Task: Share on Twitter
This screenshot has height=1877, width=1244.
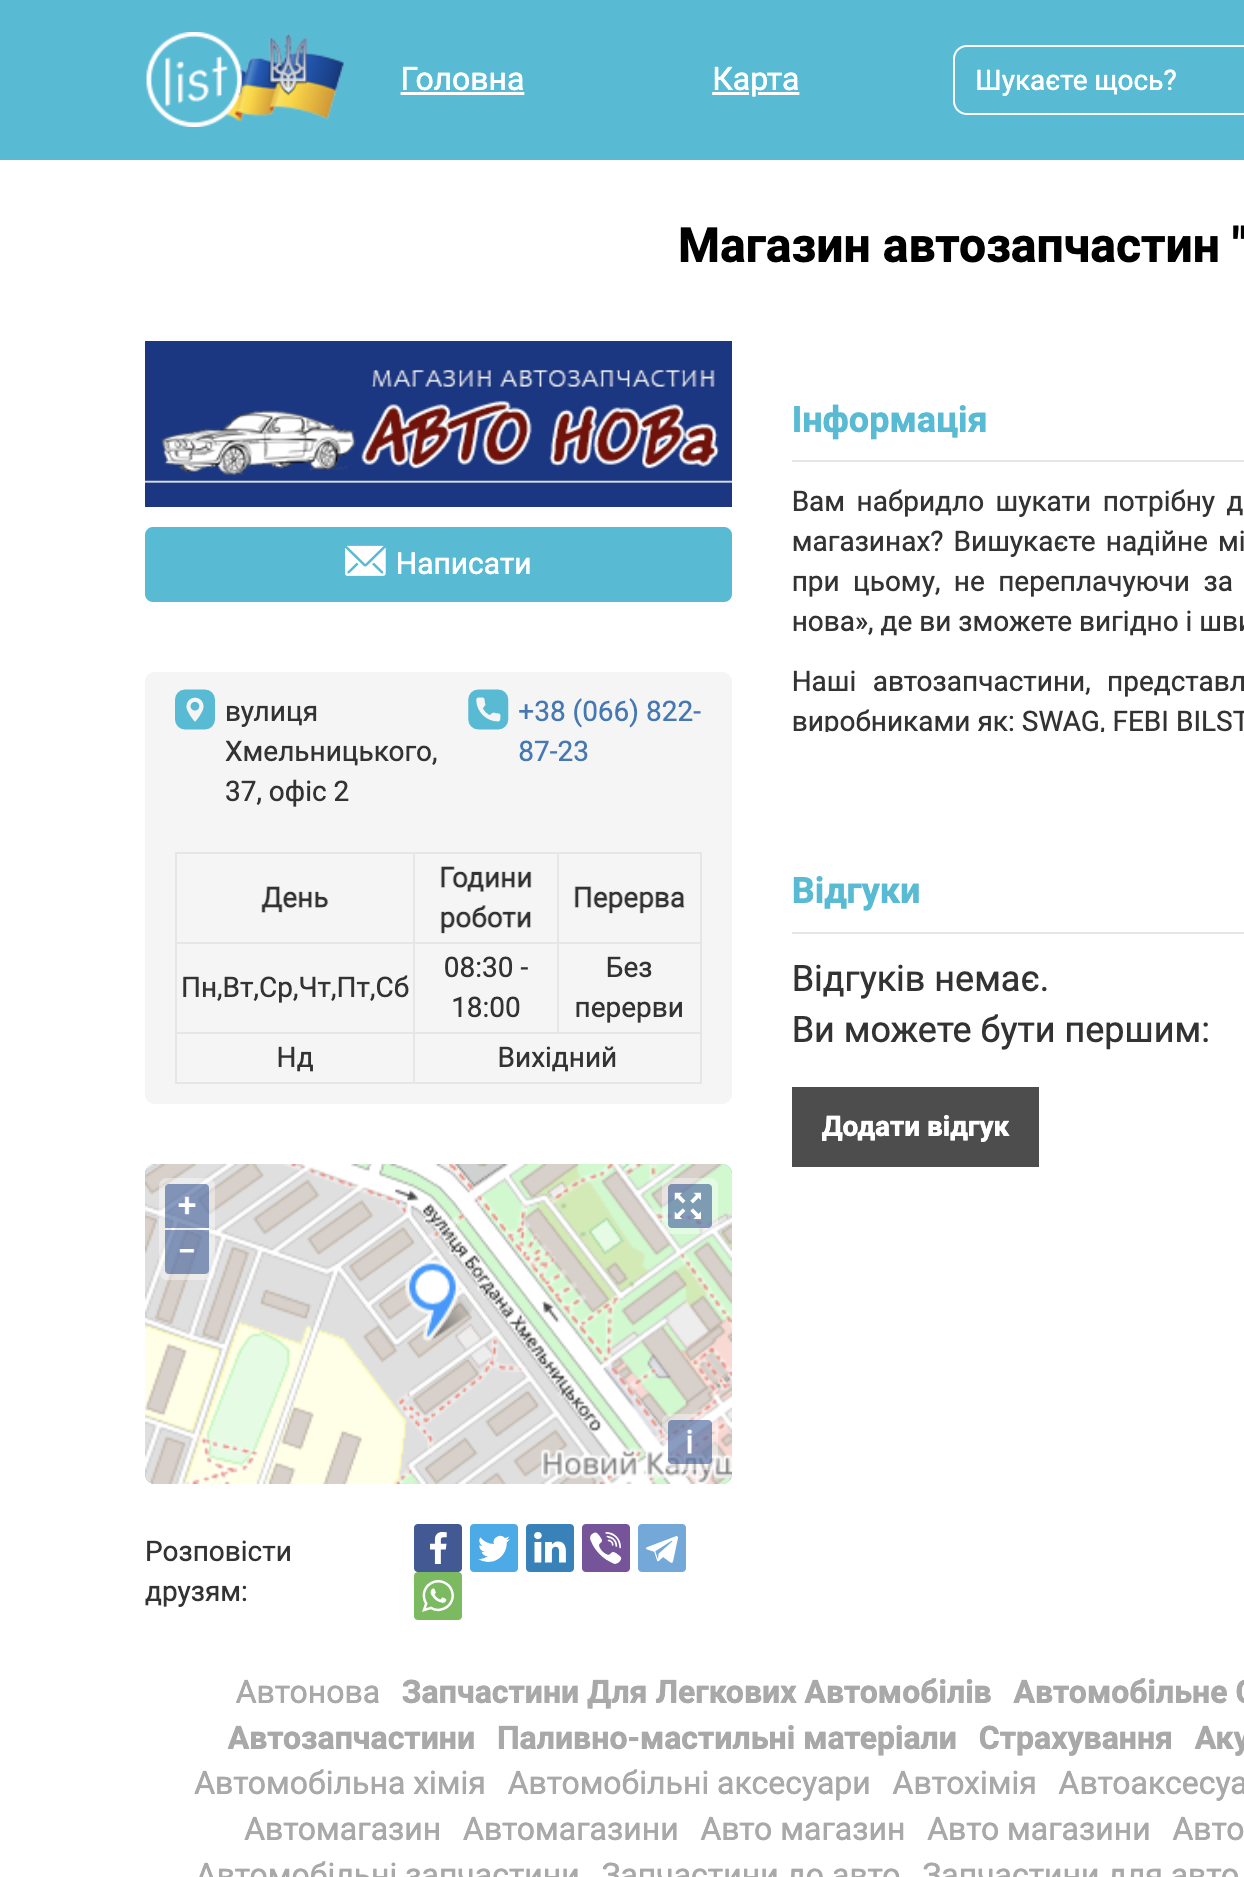Action: (x=494, y=1548)
